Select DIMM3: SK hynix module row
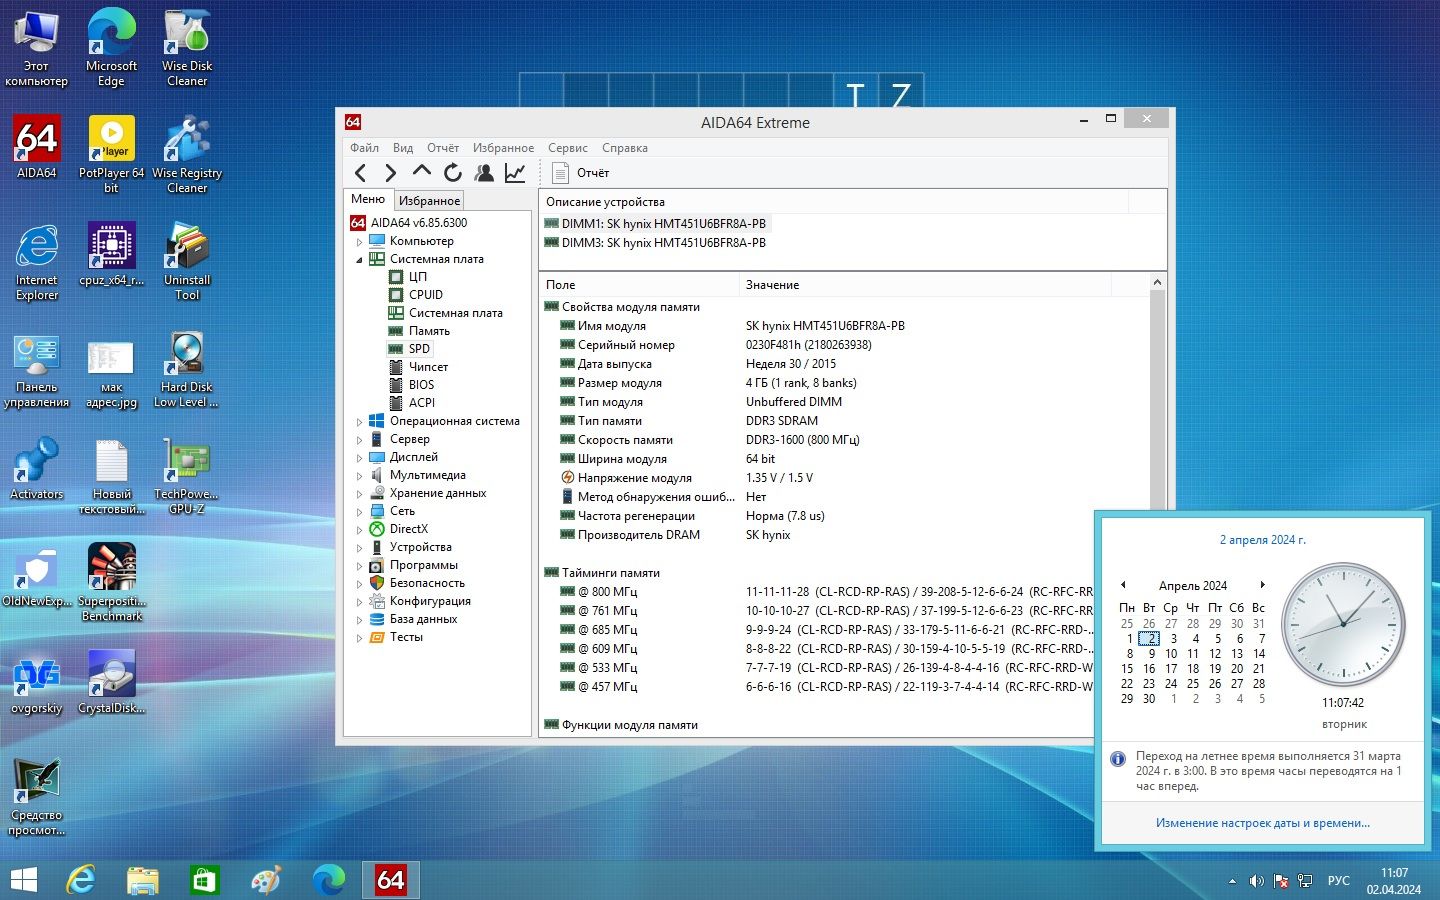The height and width of the screenshot is (900, 1440). click(x=656, y=243)
